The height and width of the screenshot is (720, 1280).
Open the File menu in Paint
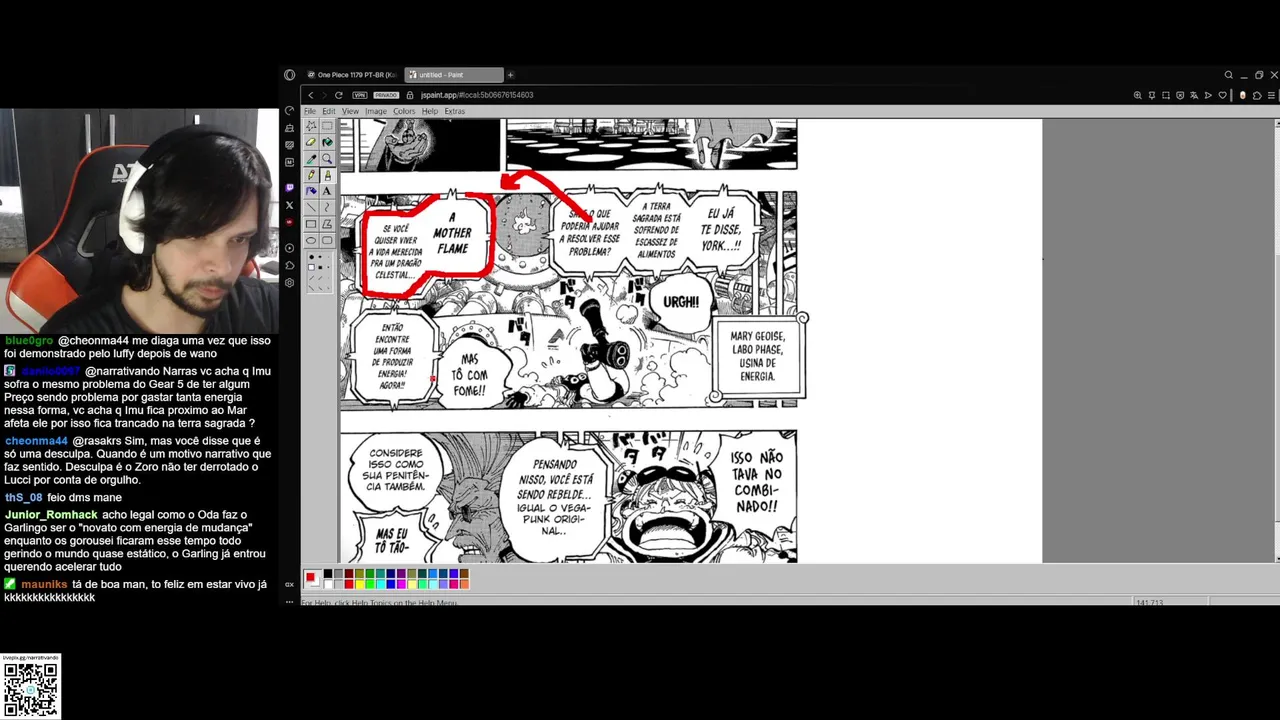point(310,111)
